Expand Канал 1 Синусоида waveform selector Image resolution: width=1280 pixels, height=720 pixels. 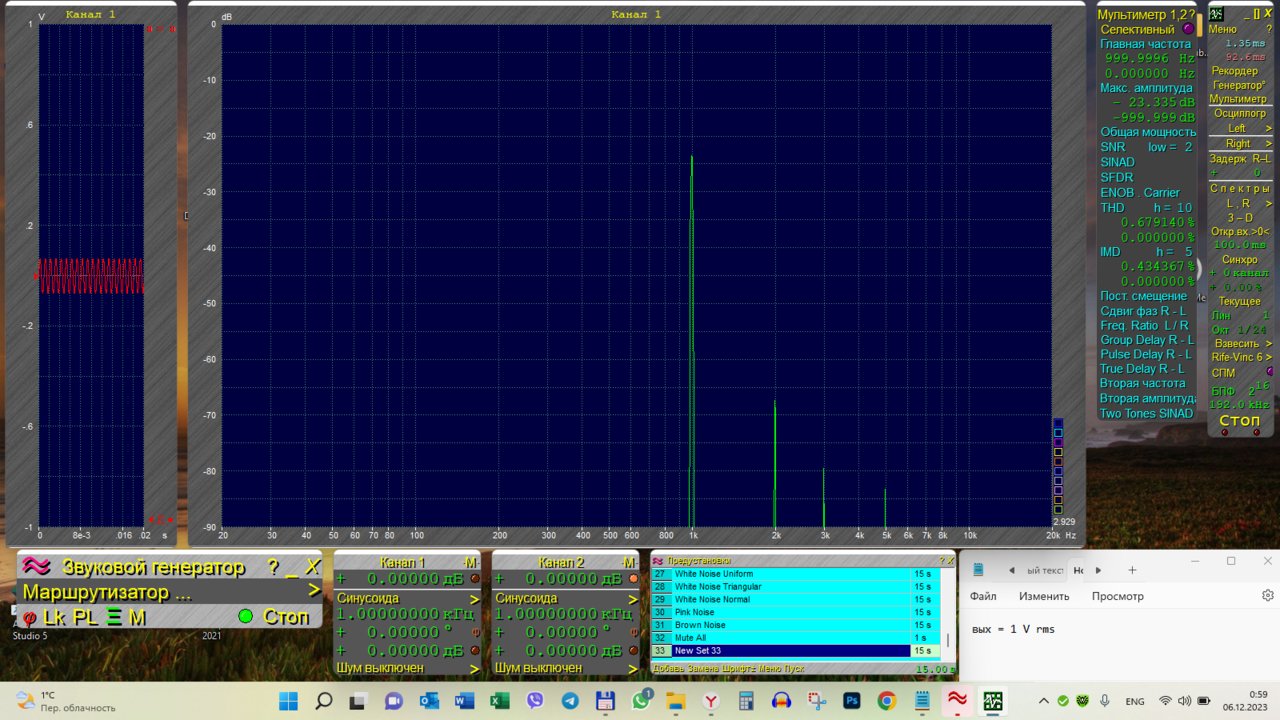[475, 598]
